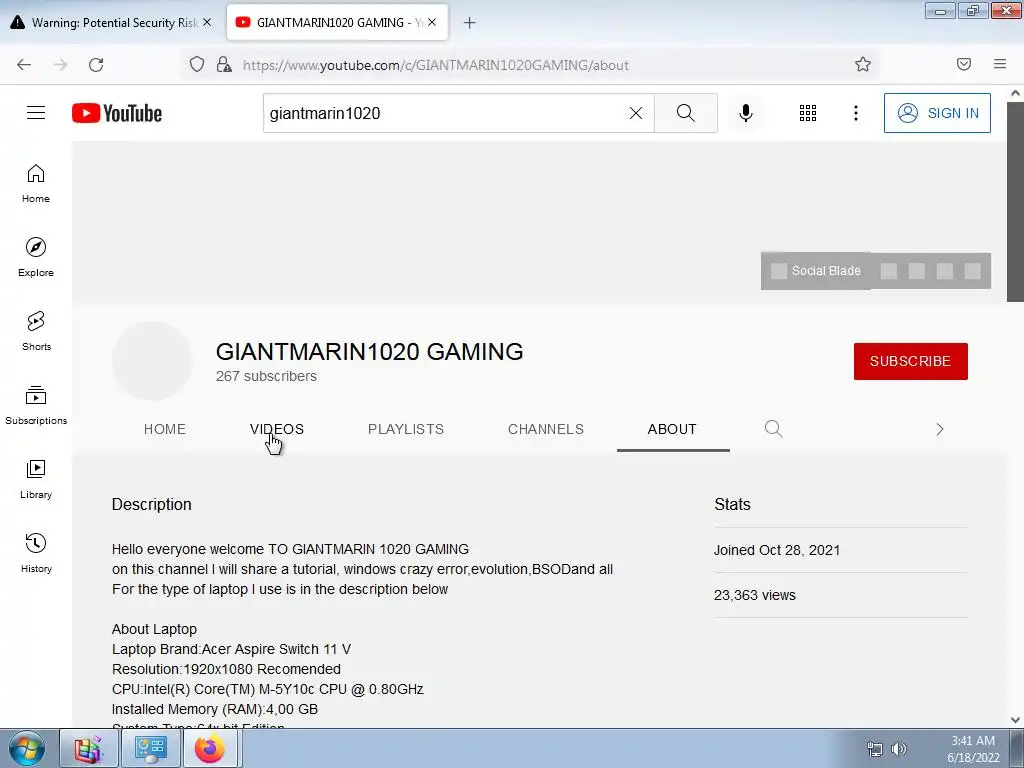Click the 267 subscribers text

pyautogui.click(x=266, y=376)
